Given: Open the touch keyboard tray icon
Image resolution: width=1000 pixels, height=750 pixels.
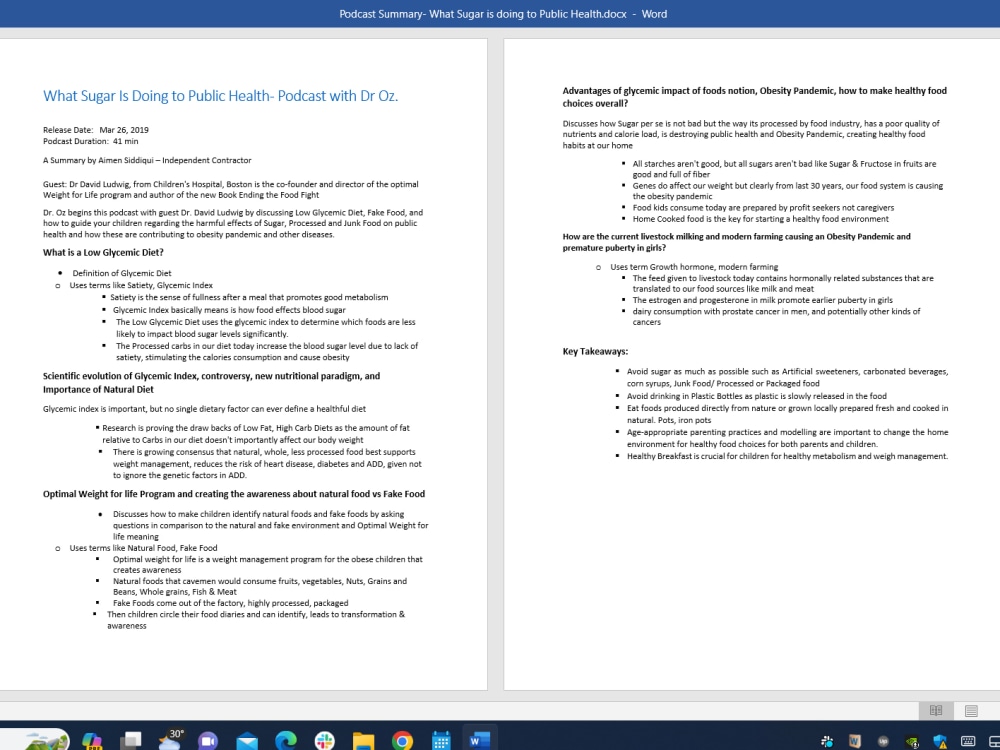Looking at the screenshot, I should pos(968,741).
